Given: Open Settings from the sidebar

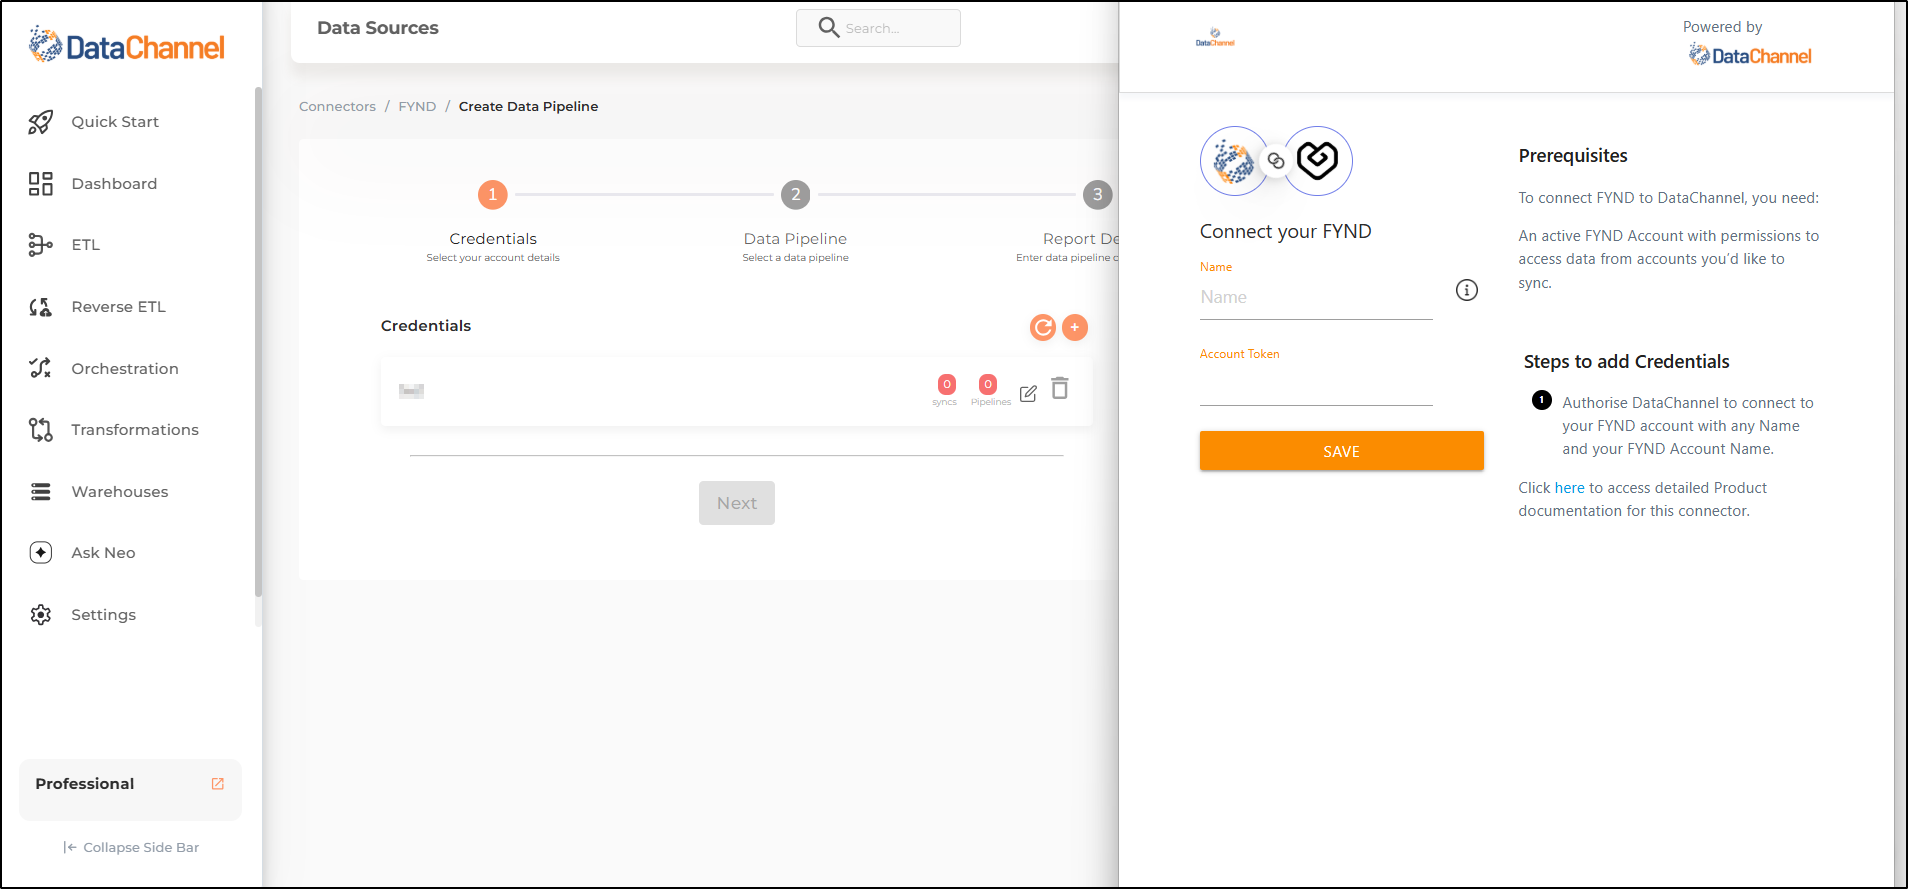Looking at the screenshot, I should (103, 615).
